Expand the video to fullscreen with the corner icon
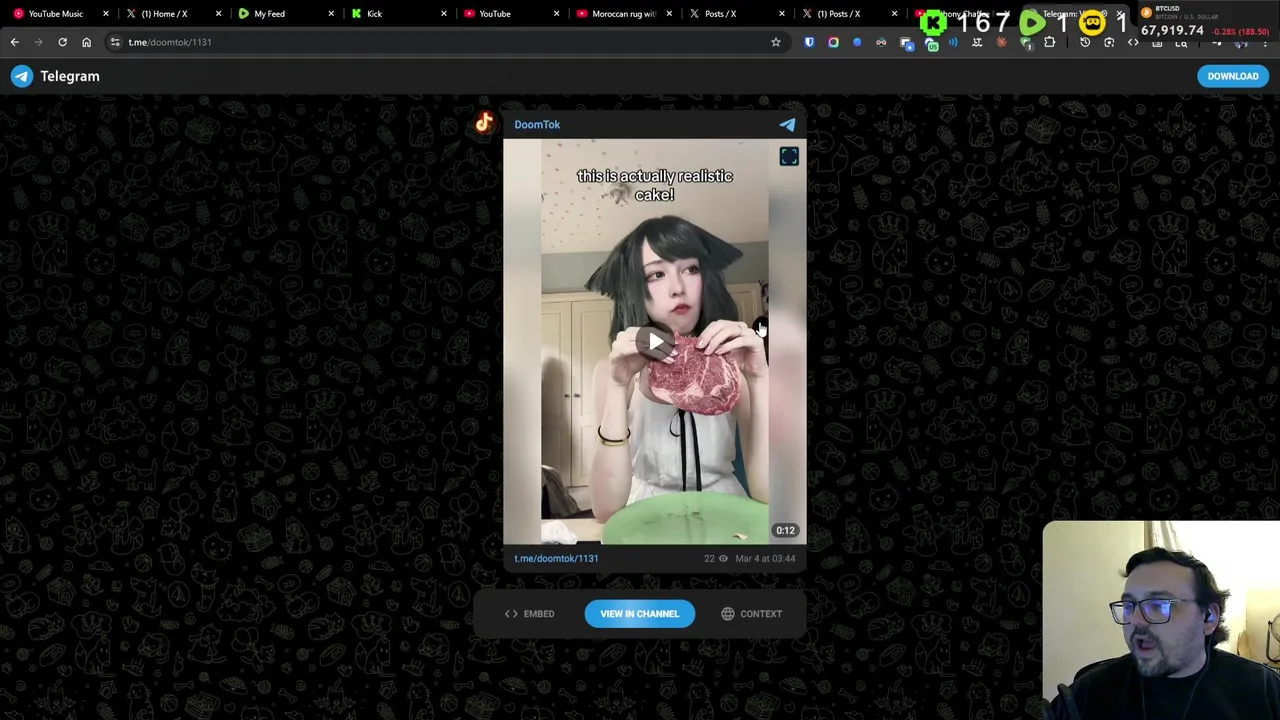The image size is (1280, 720). click(789, 156)
